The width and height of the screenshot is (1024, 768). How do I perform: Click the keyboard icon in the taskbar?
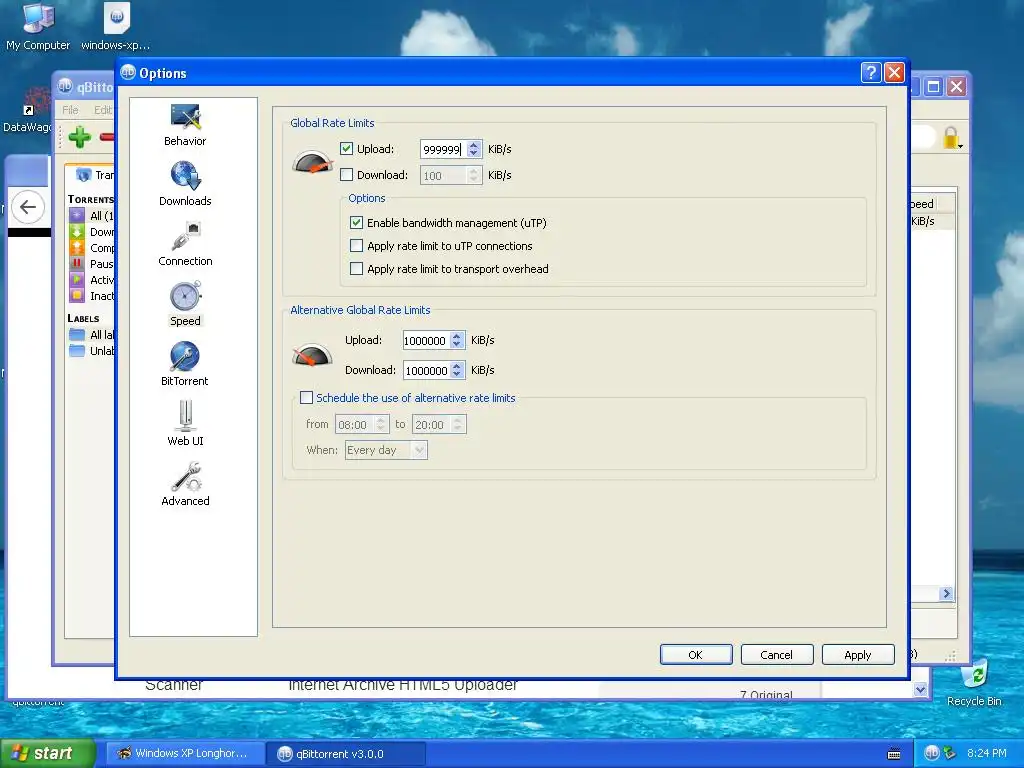pyautogui.click(x=894, y=754)
